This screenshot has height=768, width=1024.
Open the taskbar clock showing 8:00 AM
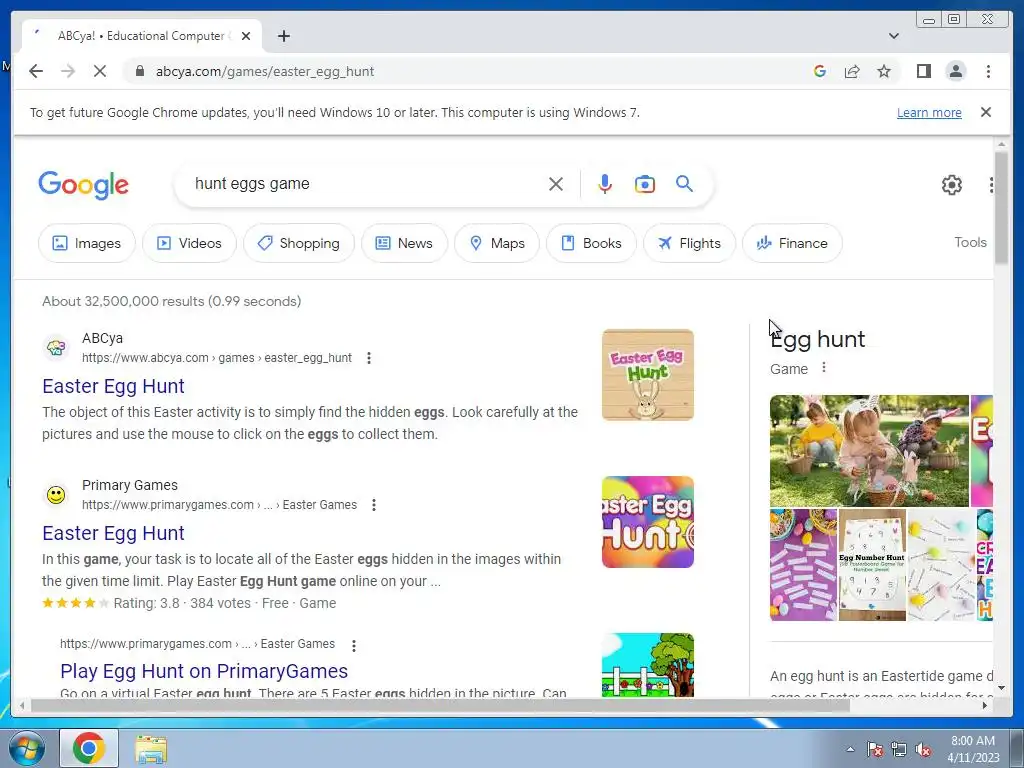pyautogui.click(x=973, y=749)
